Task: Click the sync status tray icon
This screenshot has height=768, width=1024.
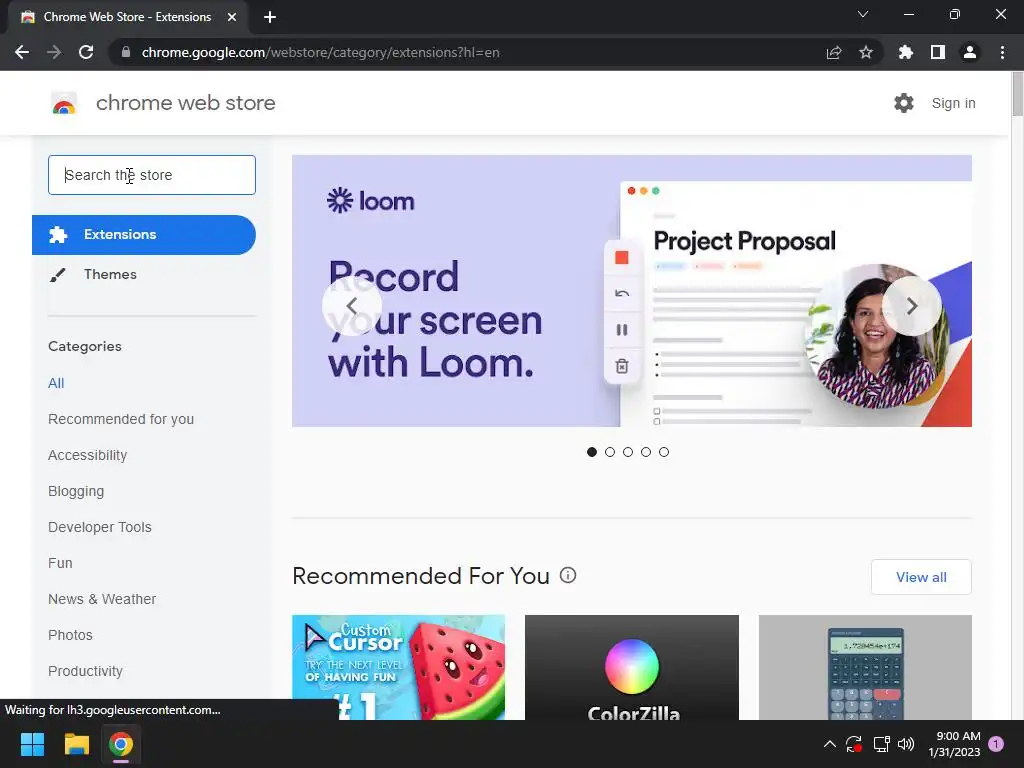Action: 854,744
